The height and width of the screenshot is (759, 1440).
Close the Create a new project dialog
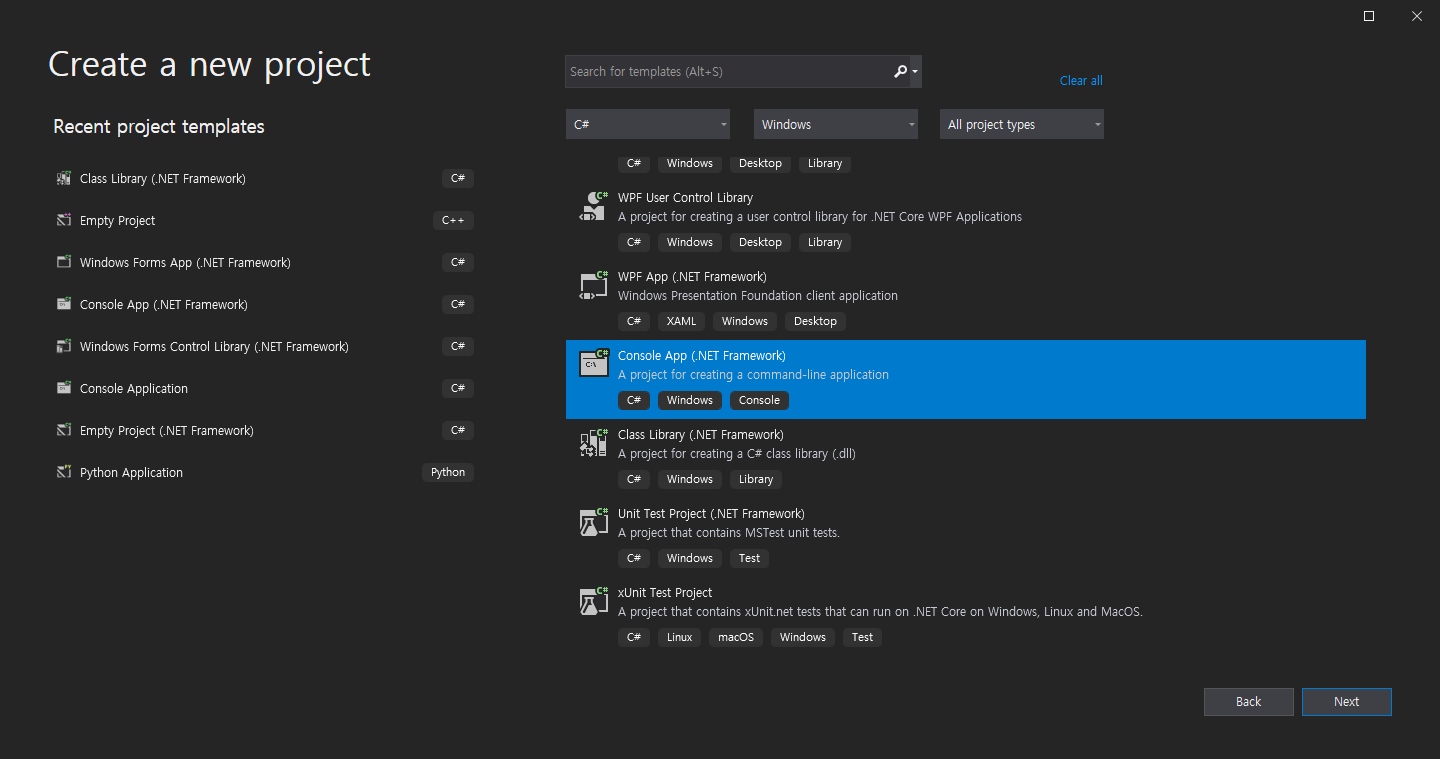click(x=1417, y=16)
